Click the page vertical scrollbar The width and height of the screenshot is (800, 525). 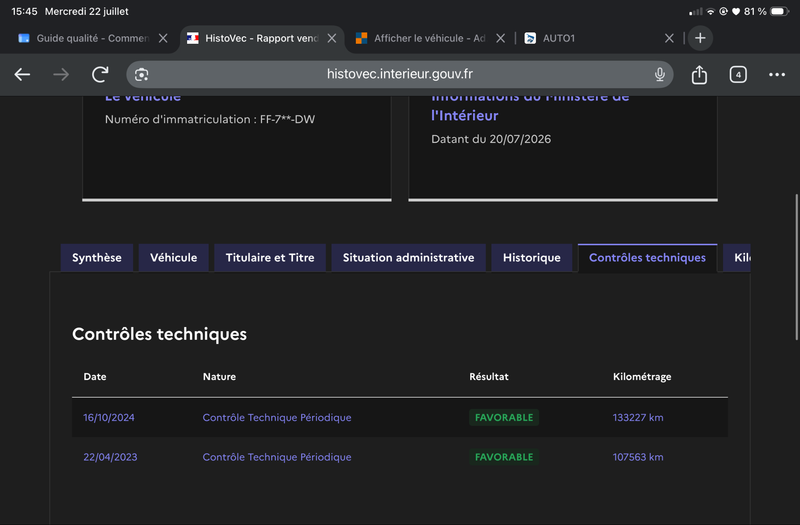click(796, 267)
